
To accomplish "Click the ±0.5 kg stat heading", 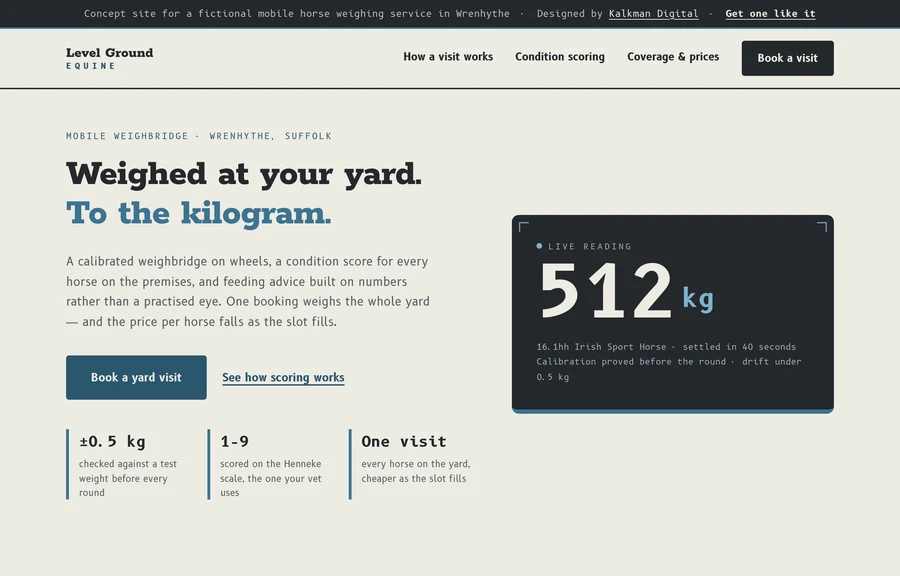I will point(112,441).
